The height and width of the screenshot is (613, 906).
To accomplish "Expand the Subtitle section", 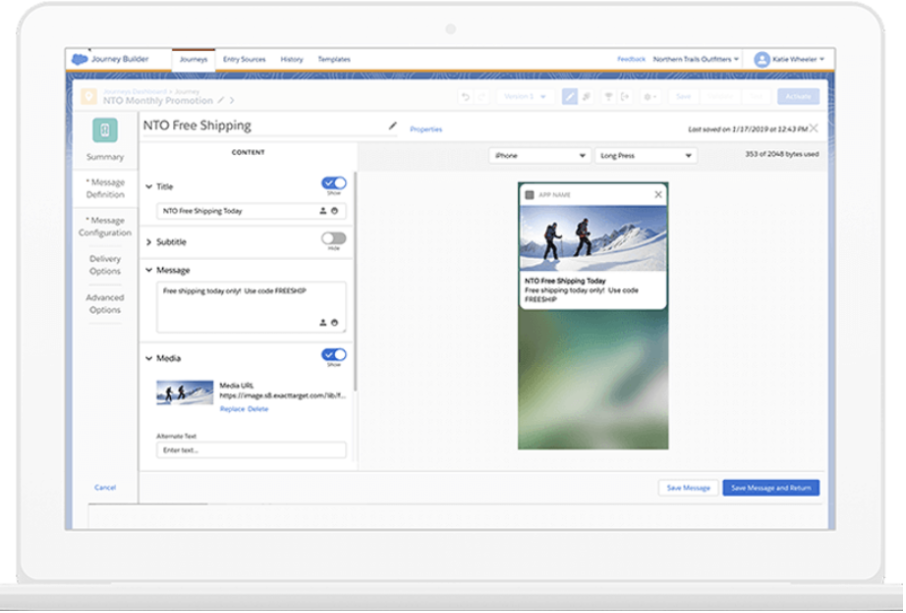I will [149, 242].
